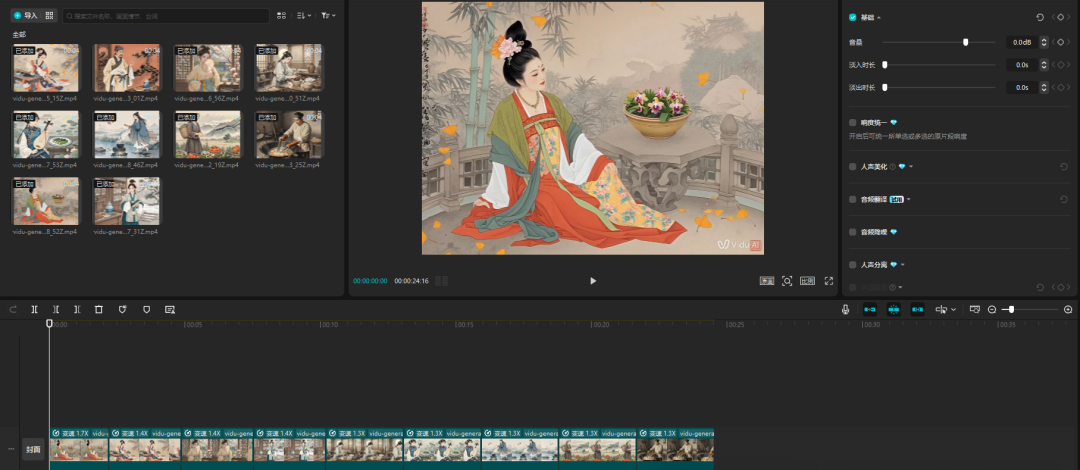Click the filename vidu-gene...8_52Z.mp4

coord(45,232)
